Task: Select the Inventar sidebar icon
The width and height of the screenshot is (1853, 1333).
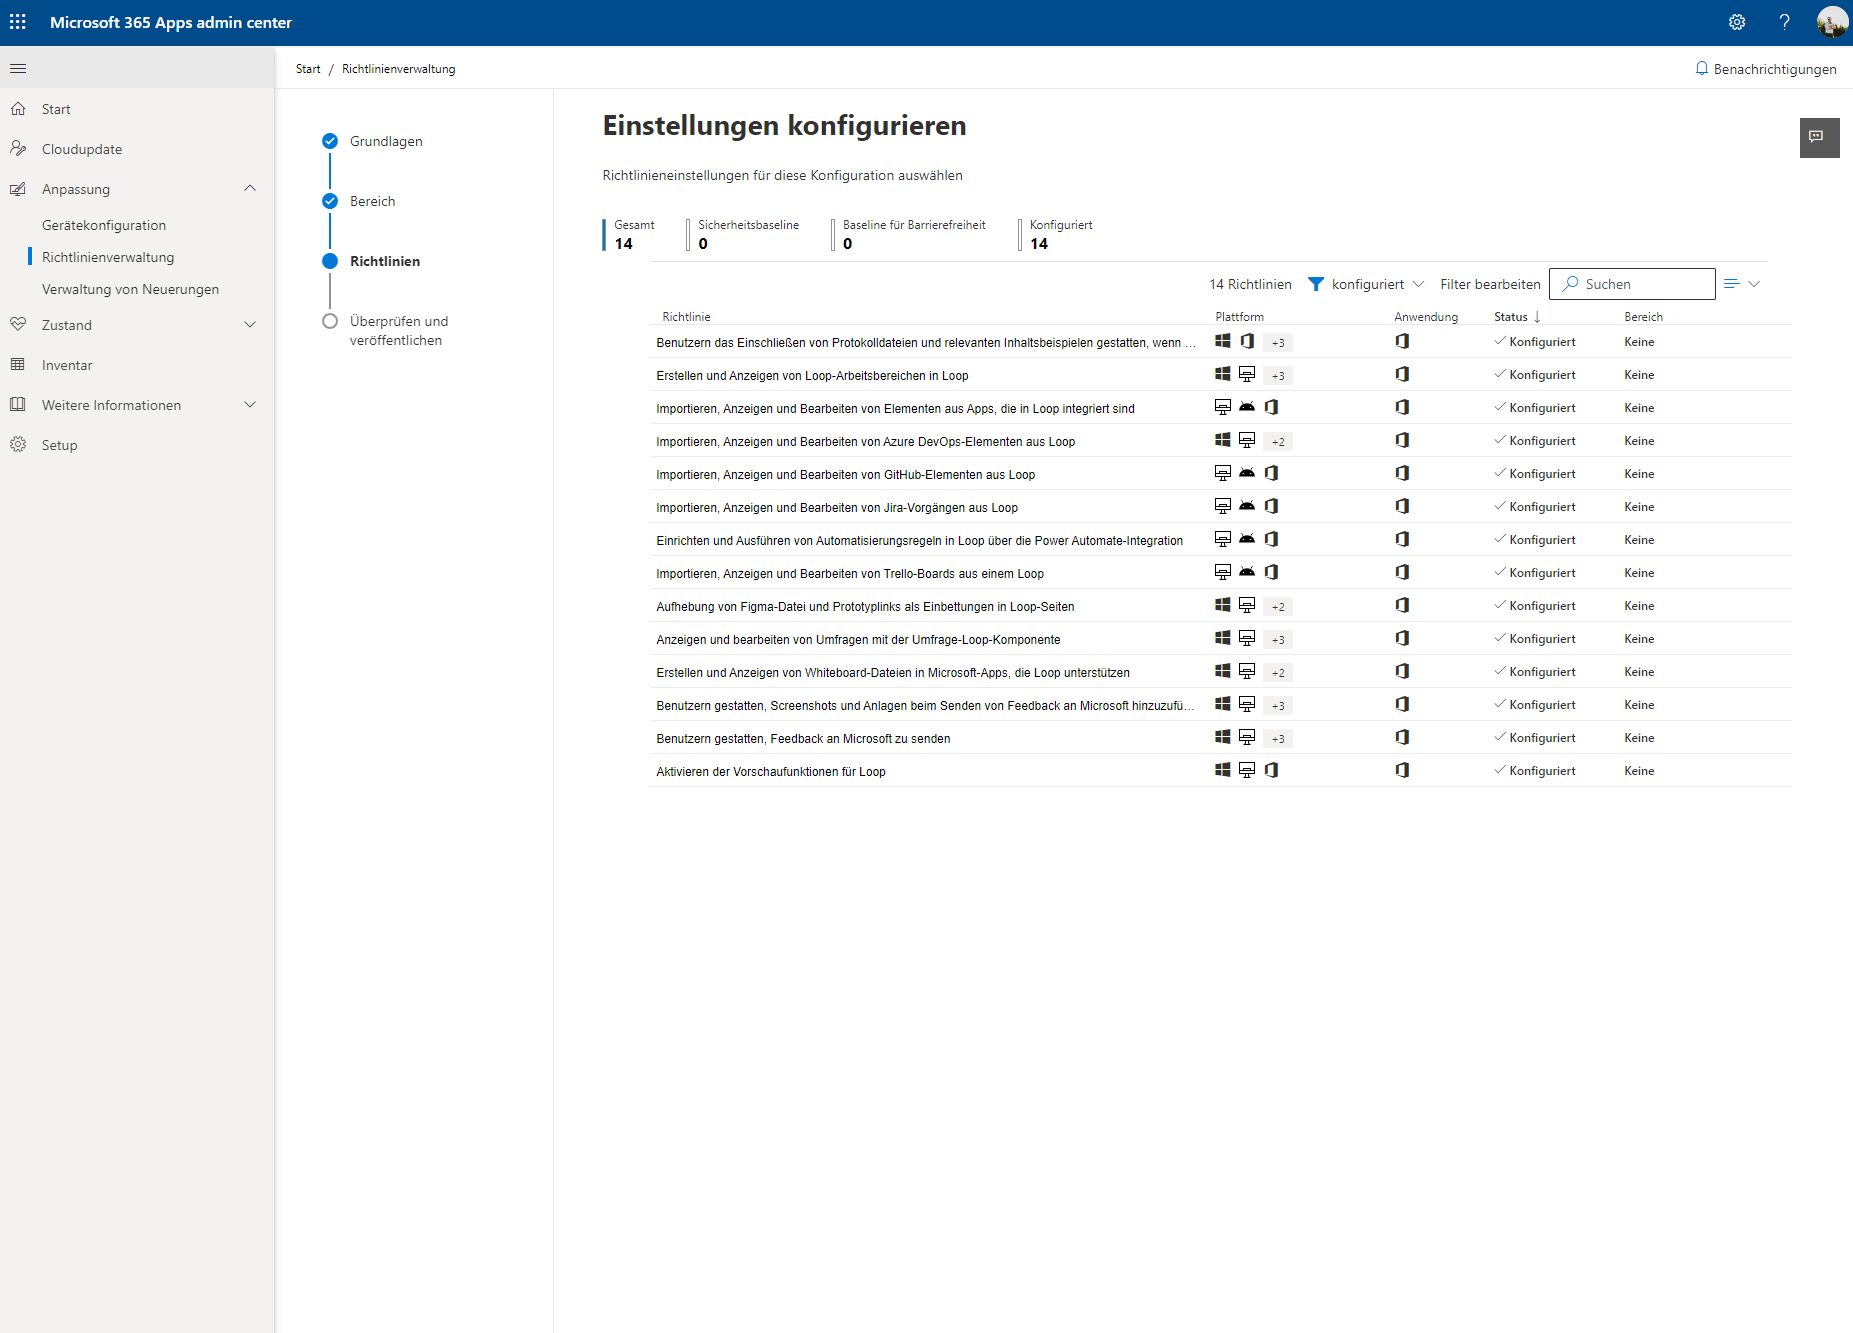Action: [19, 364]
